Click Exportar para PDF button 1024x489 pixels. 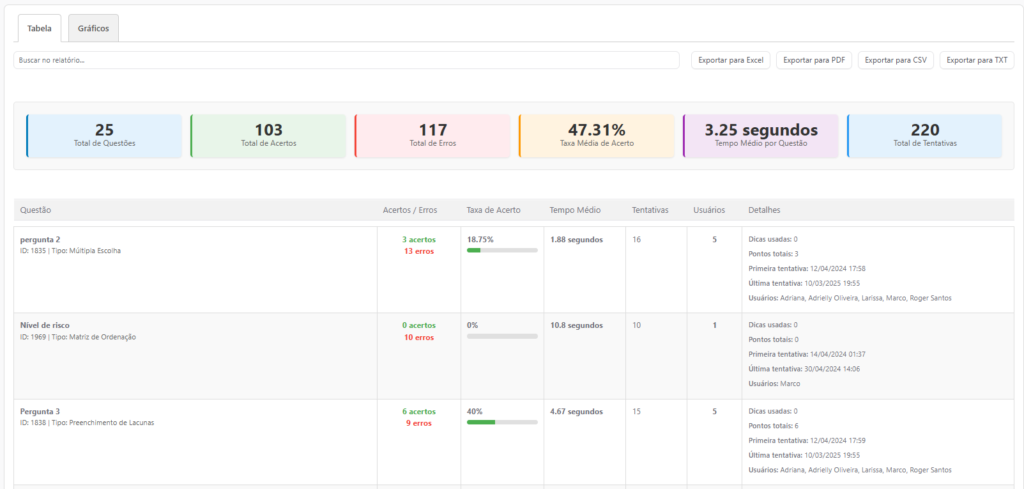point(814,60)
